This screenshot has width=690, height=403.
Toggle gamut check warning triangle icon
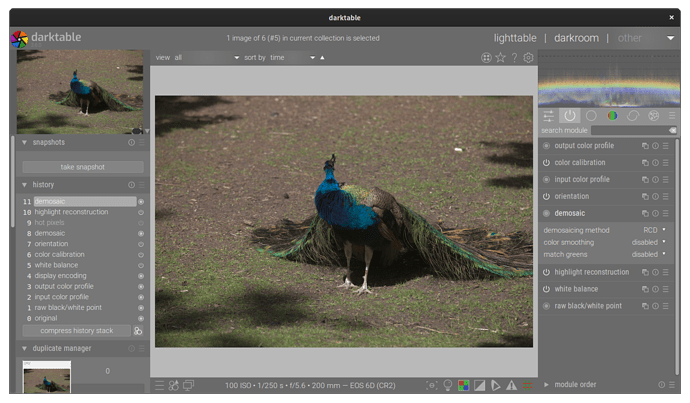tap(511, 386)
